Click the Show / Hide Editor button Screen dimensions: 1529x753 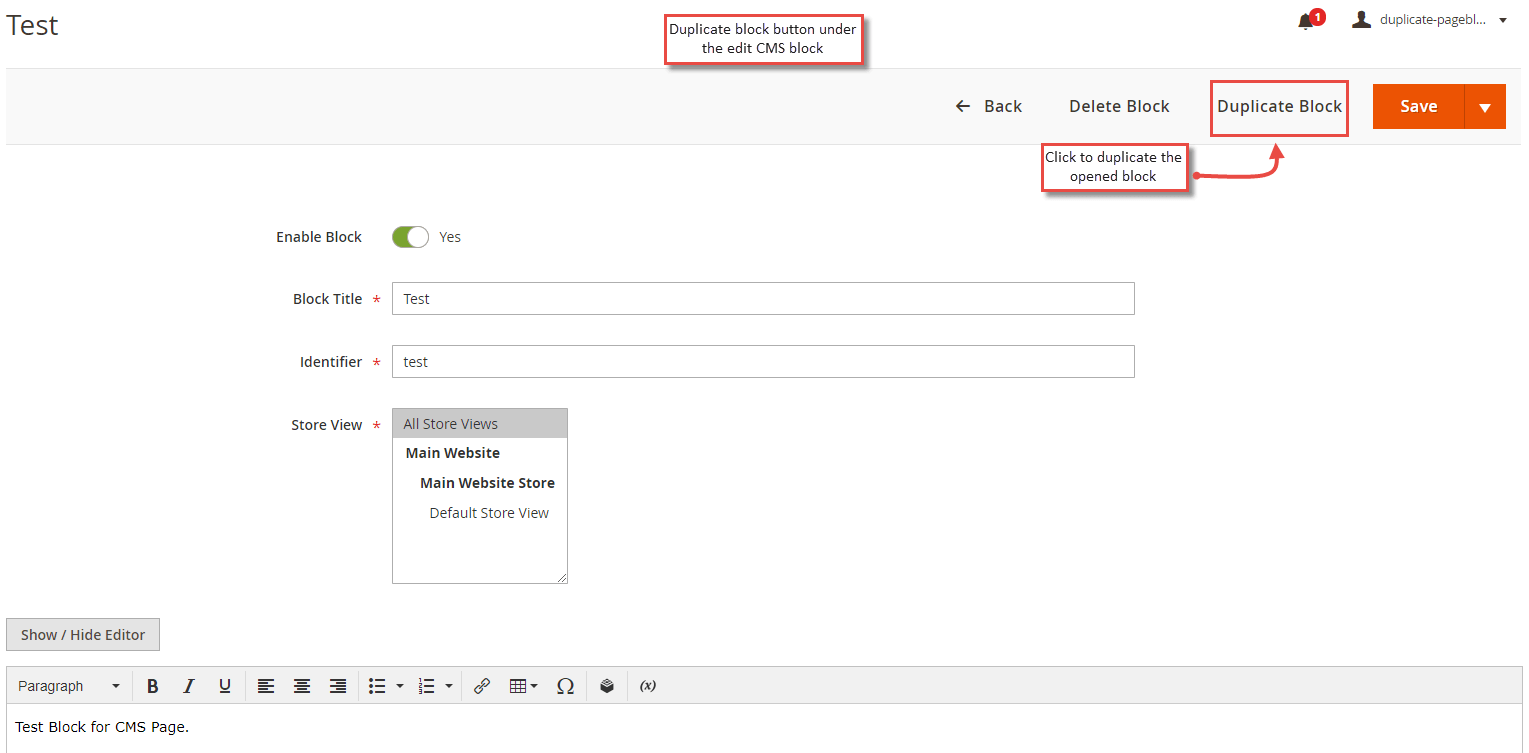(83, 635)
